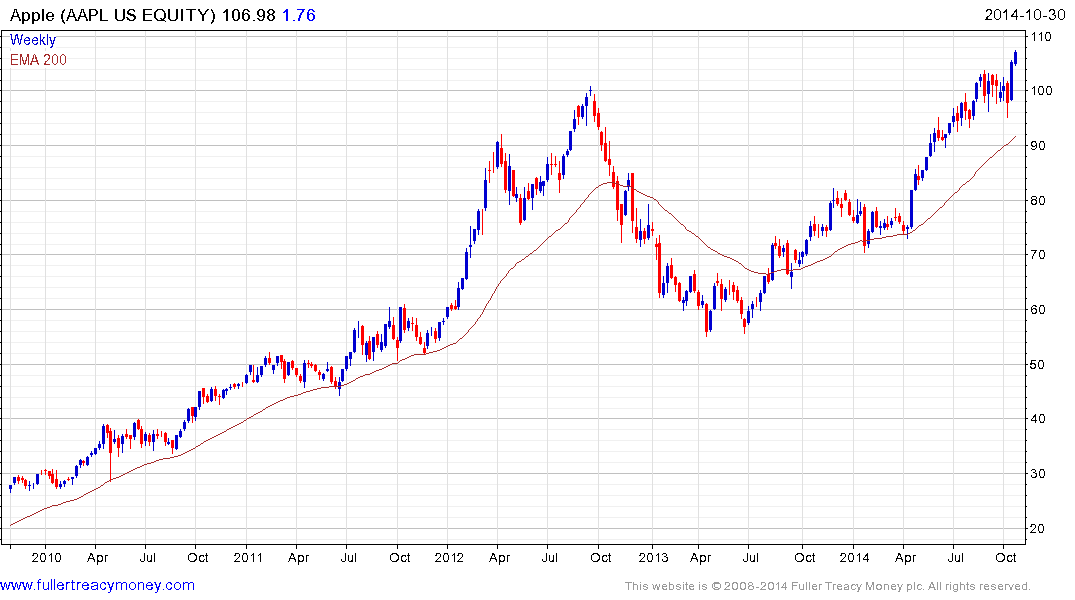Open the www.fullertreacymoney.com link
Viewport: 1075px width, 600px height.
(97, 585)
